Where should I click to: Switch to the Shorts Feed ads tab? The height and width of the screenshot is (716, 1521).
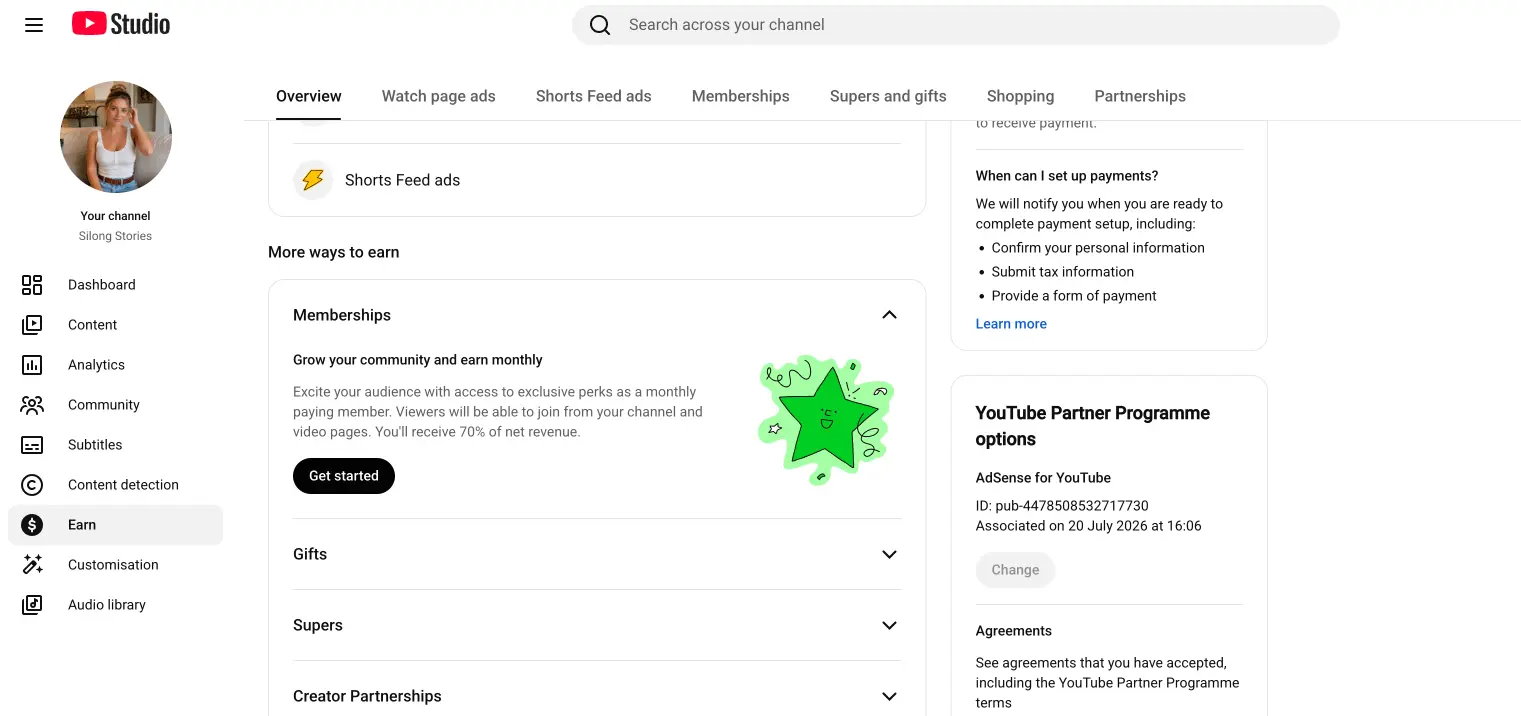(x=594, y=96)
